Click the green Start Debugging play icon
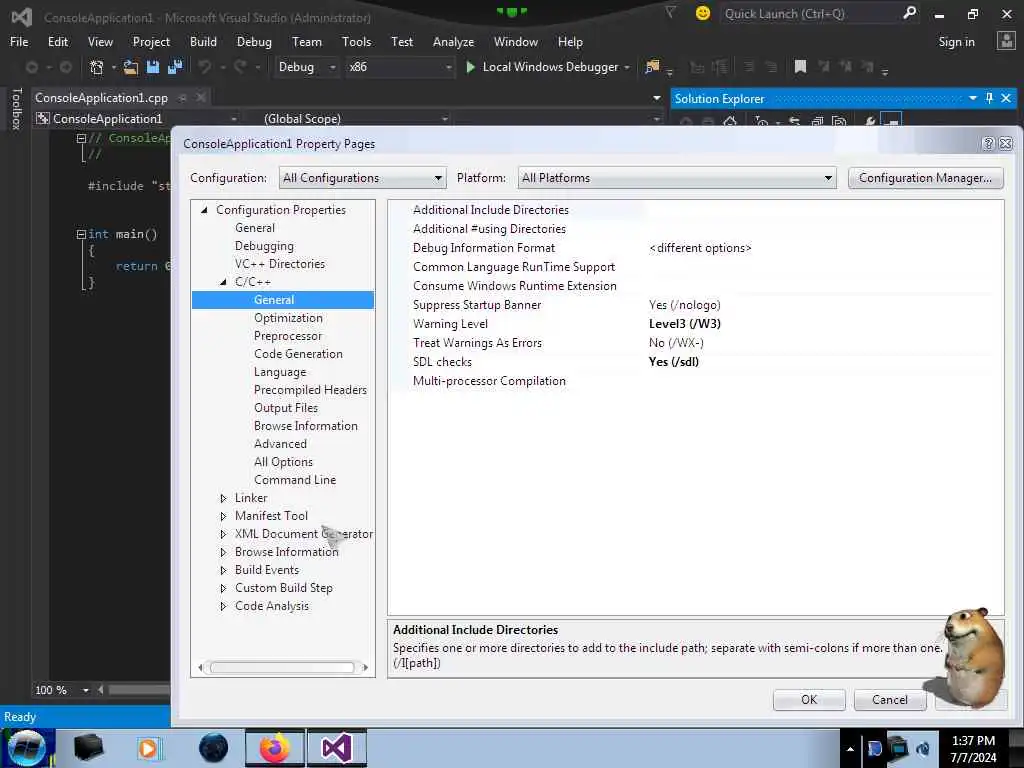This screenshot has width=1024, height=768. 470,67
